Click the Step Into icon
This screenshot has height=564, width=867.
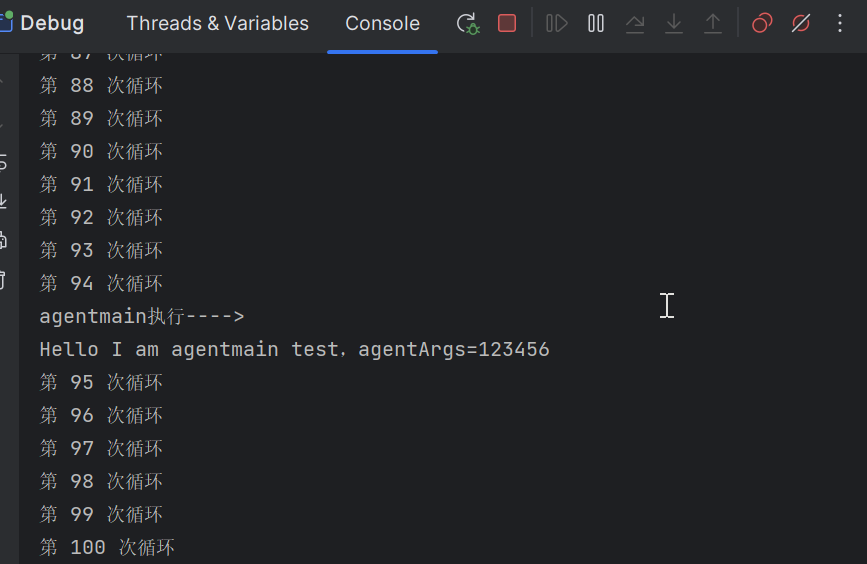pos(673,23)
